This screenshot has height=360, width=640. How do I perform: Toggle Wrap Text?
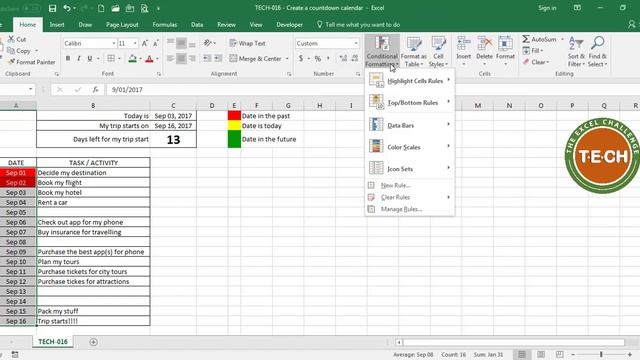[247, 43]
